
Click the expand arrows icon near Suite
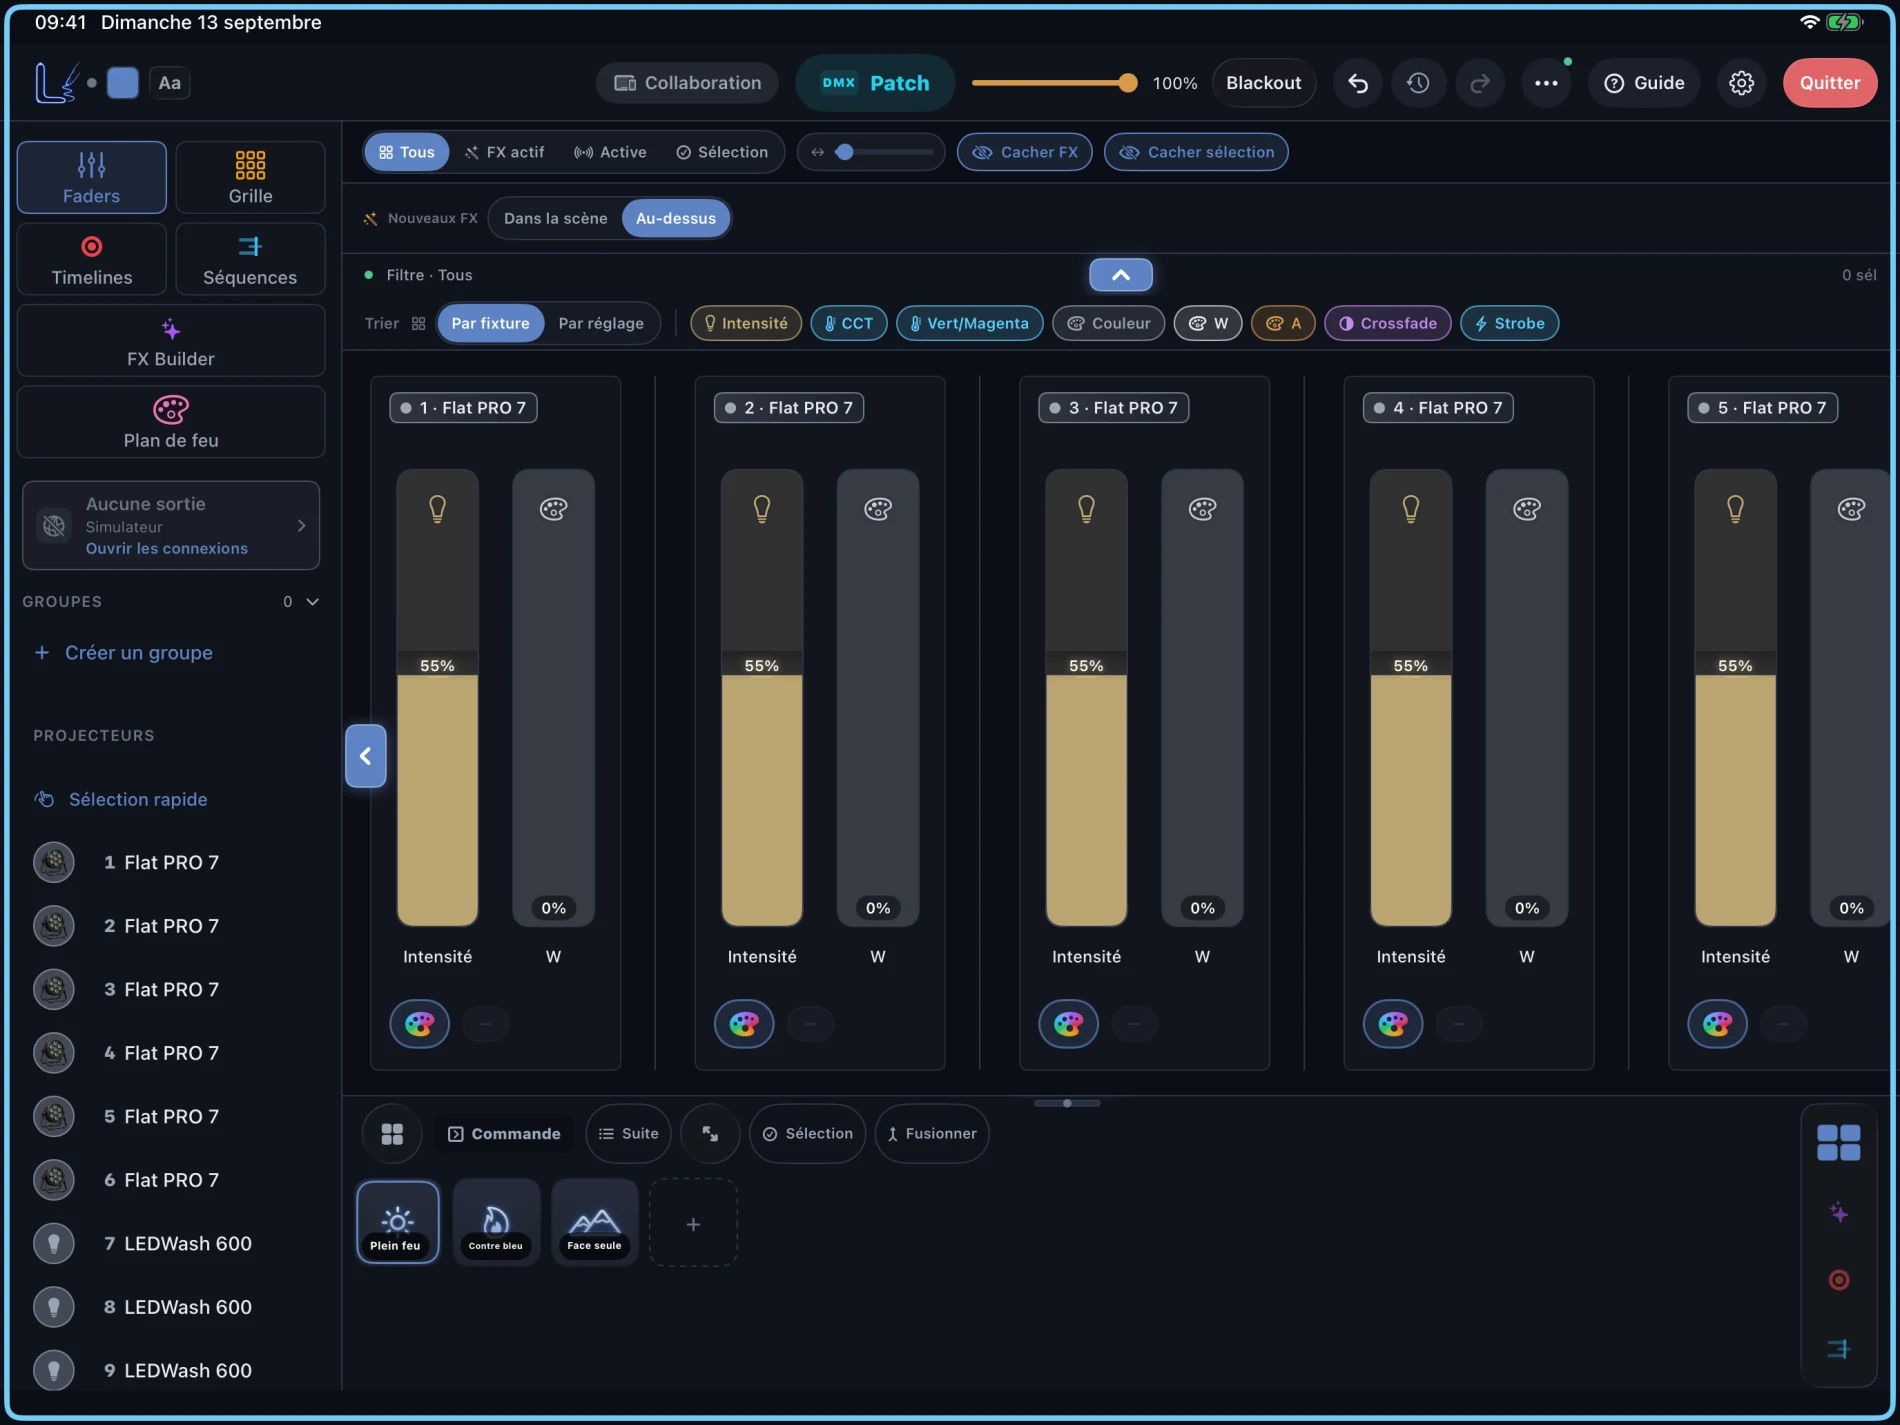coord(710,1133)
